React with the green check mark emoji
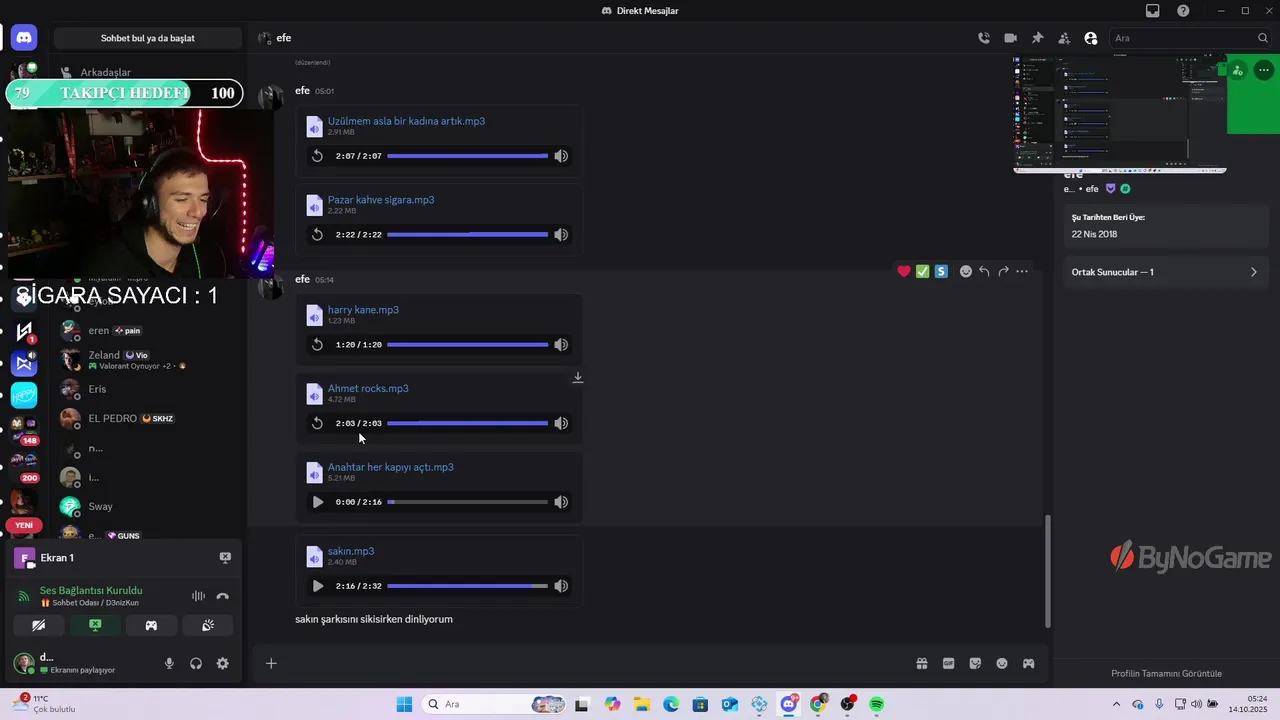This screenshot has height=720, width=1280. point(923,271)
